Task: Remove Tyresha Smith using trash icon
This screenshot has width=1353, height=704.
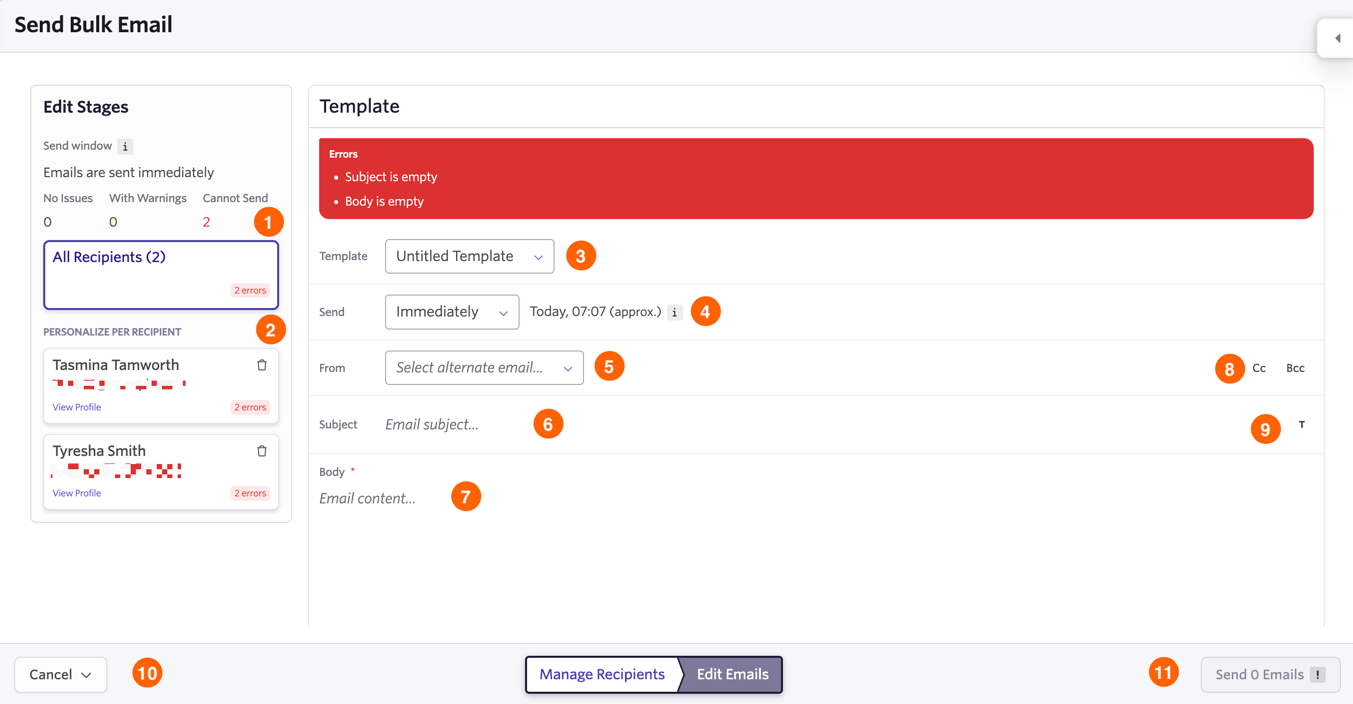Action: 262,451
